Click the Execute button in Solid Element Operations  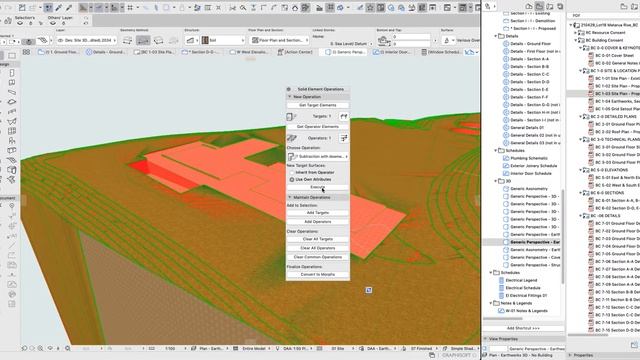pyautogui.click(x=318, y=187)
